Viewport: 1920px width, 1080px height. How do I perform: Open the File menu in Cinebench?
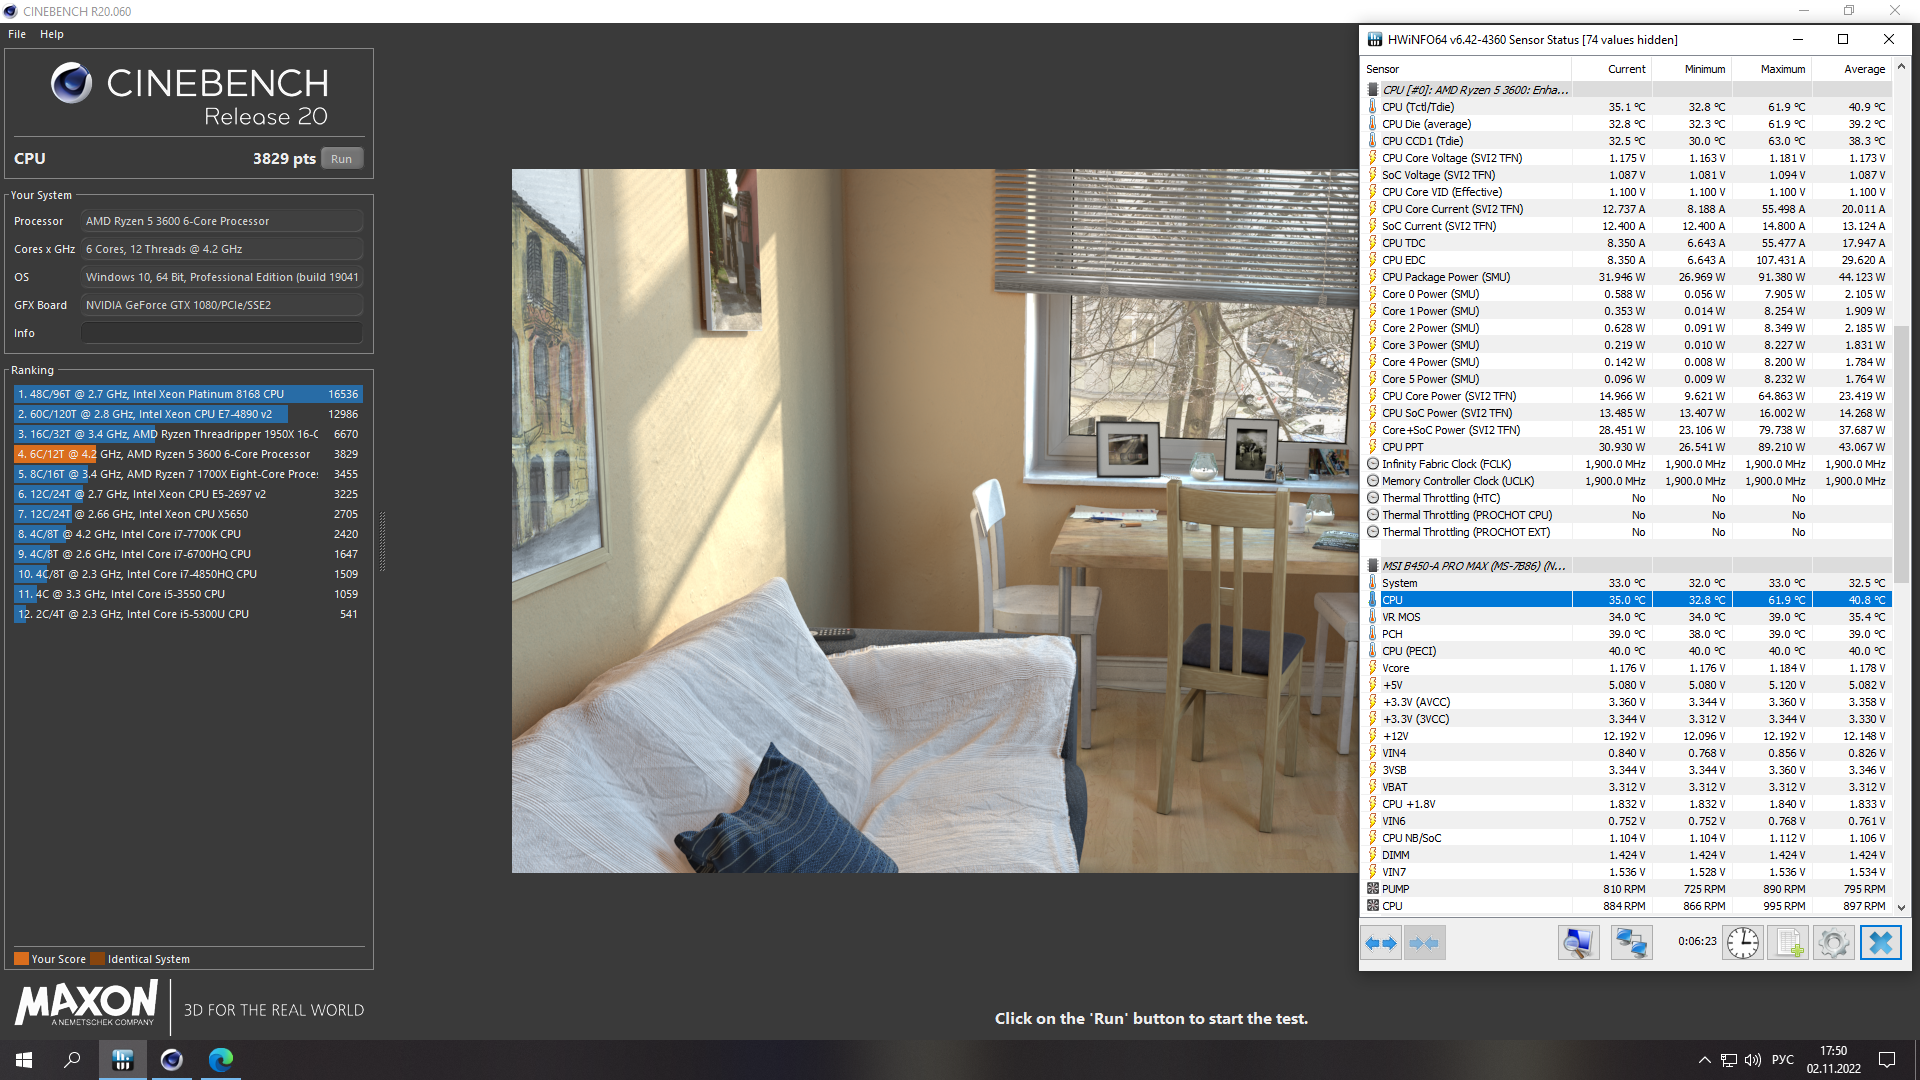click(17, 34)
